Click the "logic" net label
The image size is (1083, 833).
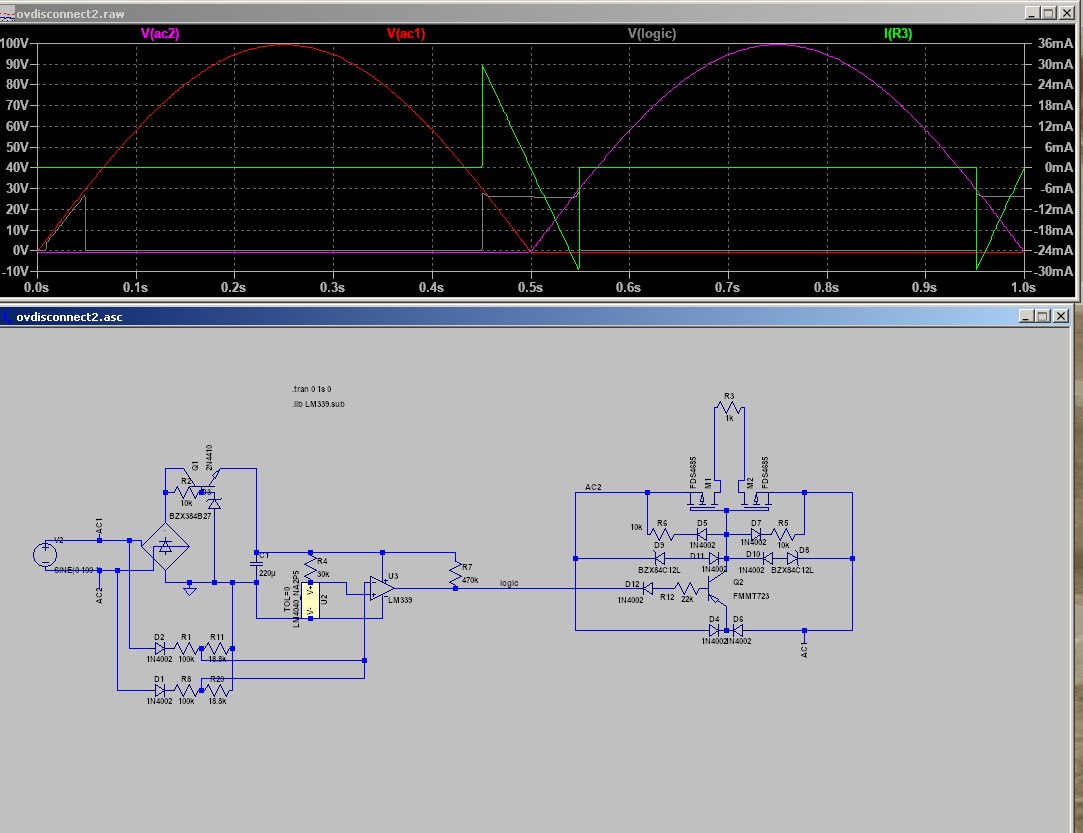coord(509,583)
